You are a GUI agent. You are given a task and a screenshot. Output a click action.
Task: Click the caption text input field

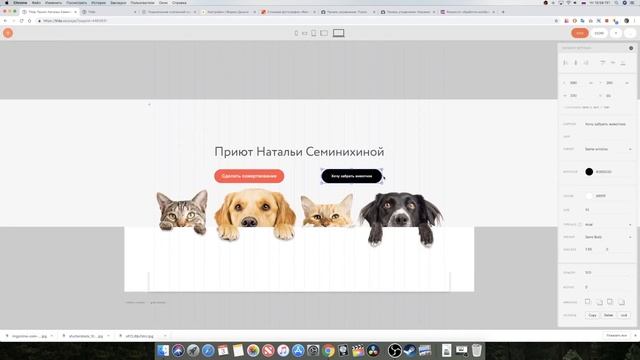(608, 124)
